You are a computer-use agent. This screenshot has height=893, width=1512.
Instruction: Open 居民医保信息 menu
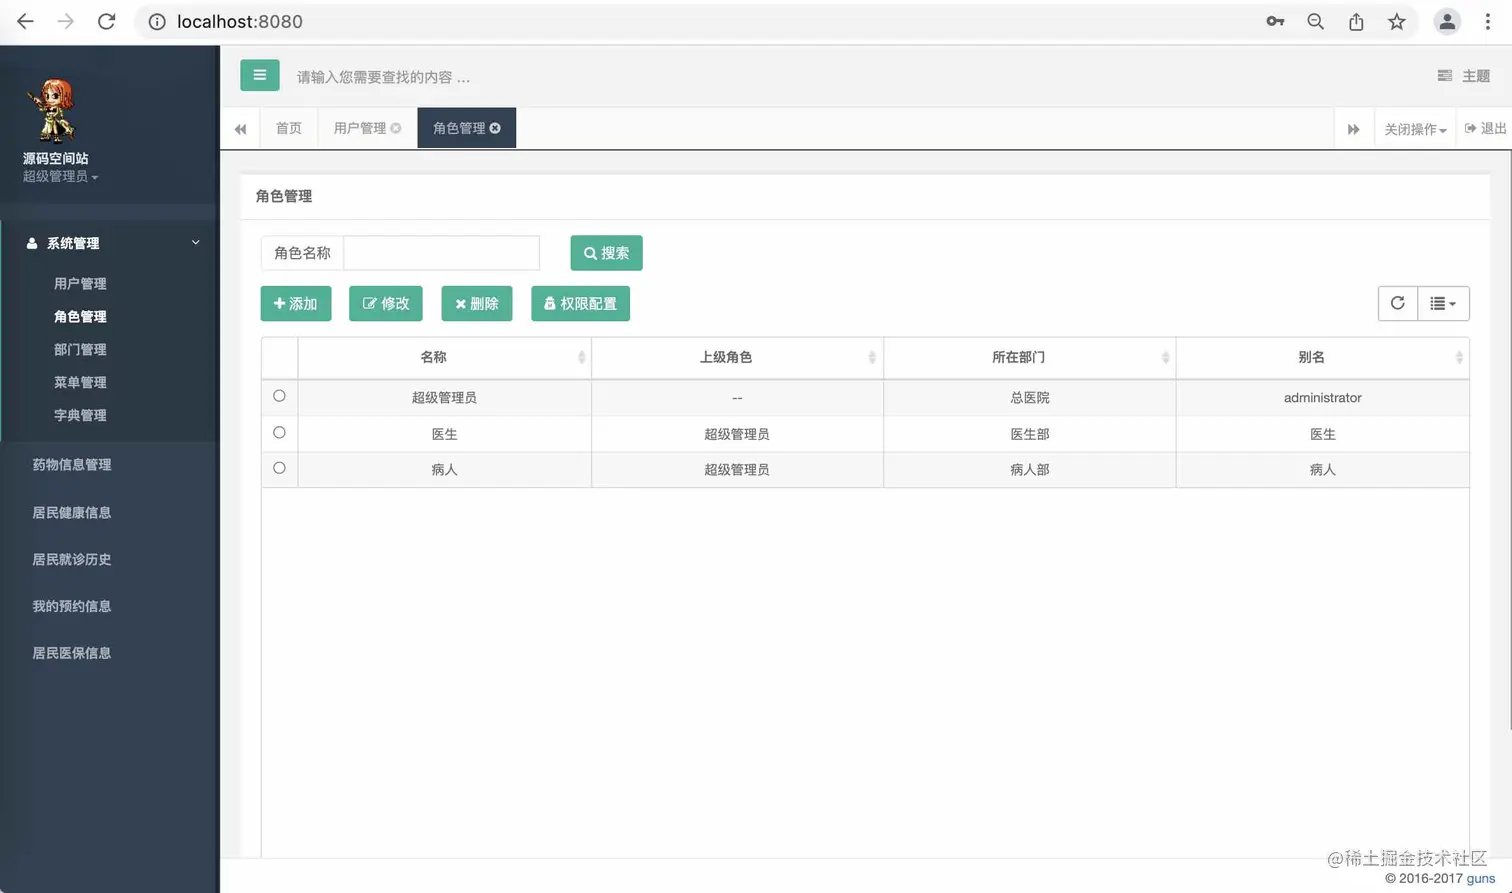click(72, 653)
